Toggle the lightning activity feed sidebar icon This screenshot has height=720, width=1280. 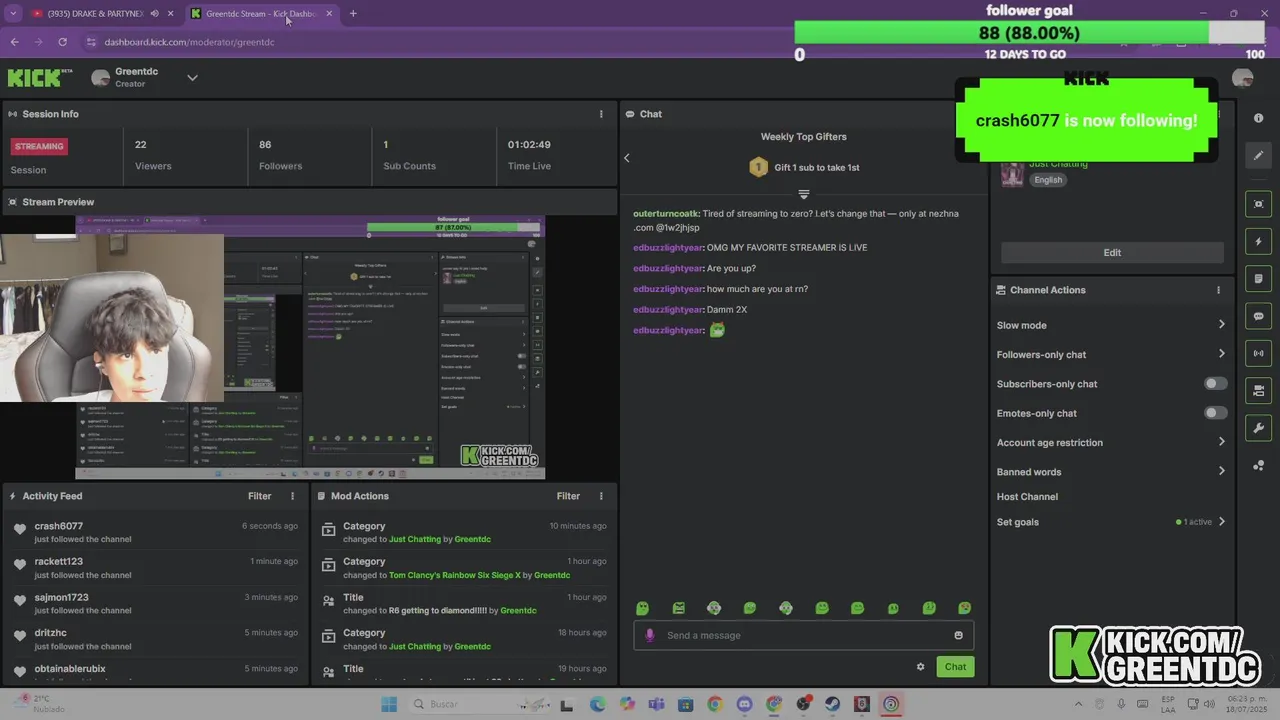[x=1258, y=242]
